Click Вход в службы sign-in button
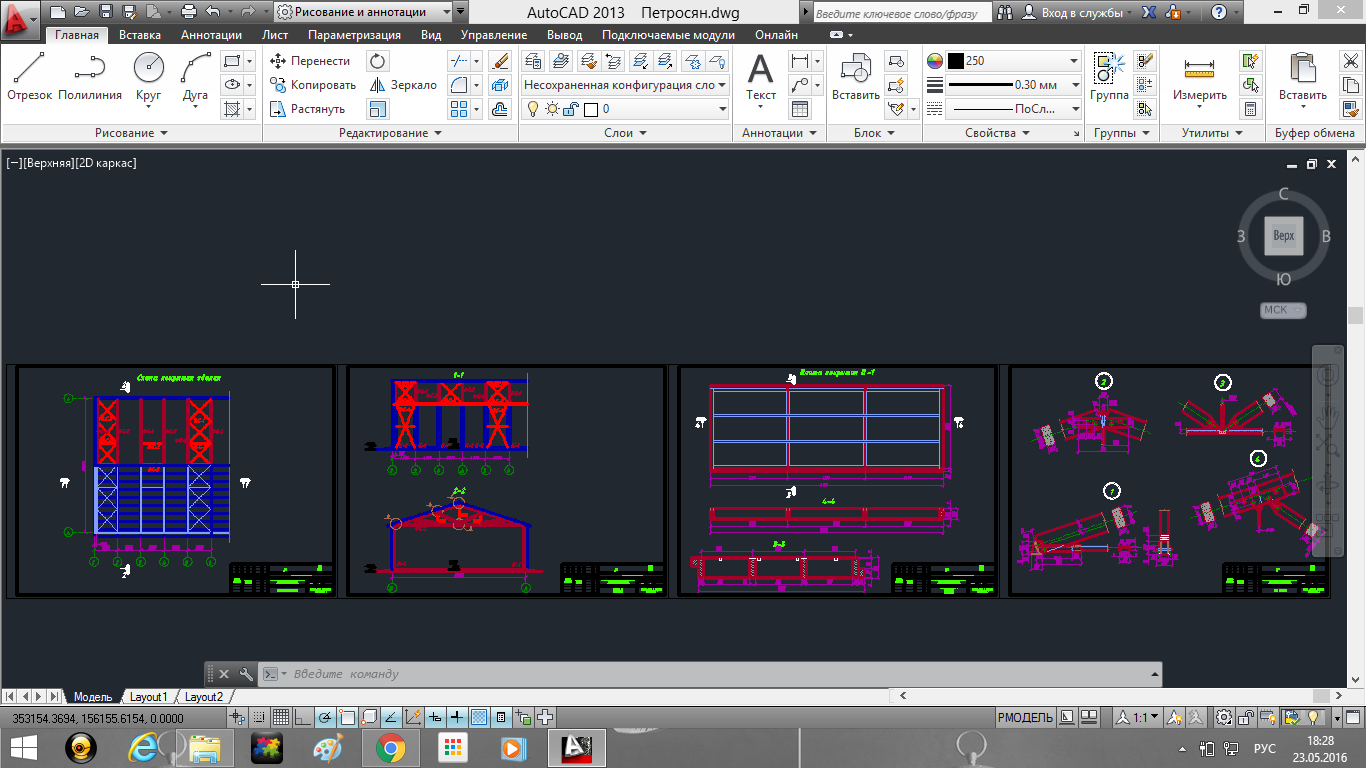The image size is (1366, 768). point(1075,12)
